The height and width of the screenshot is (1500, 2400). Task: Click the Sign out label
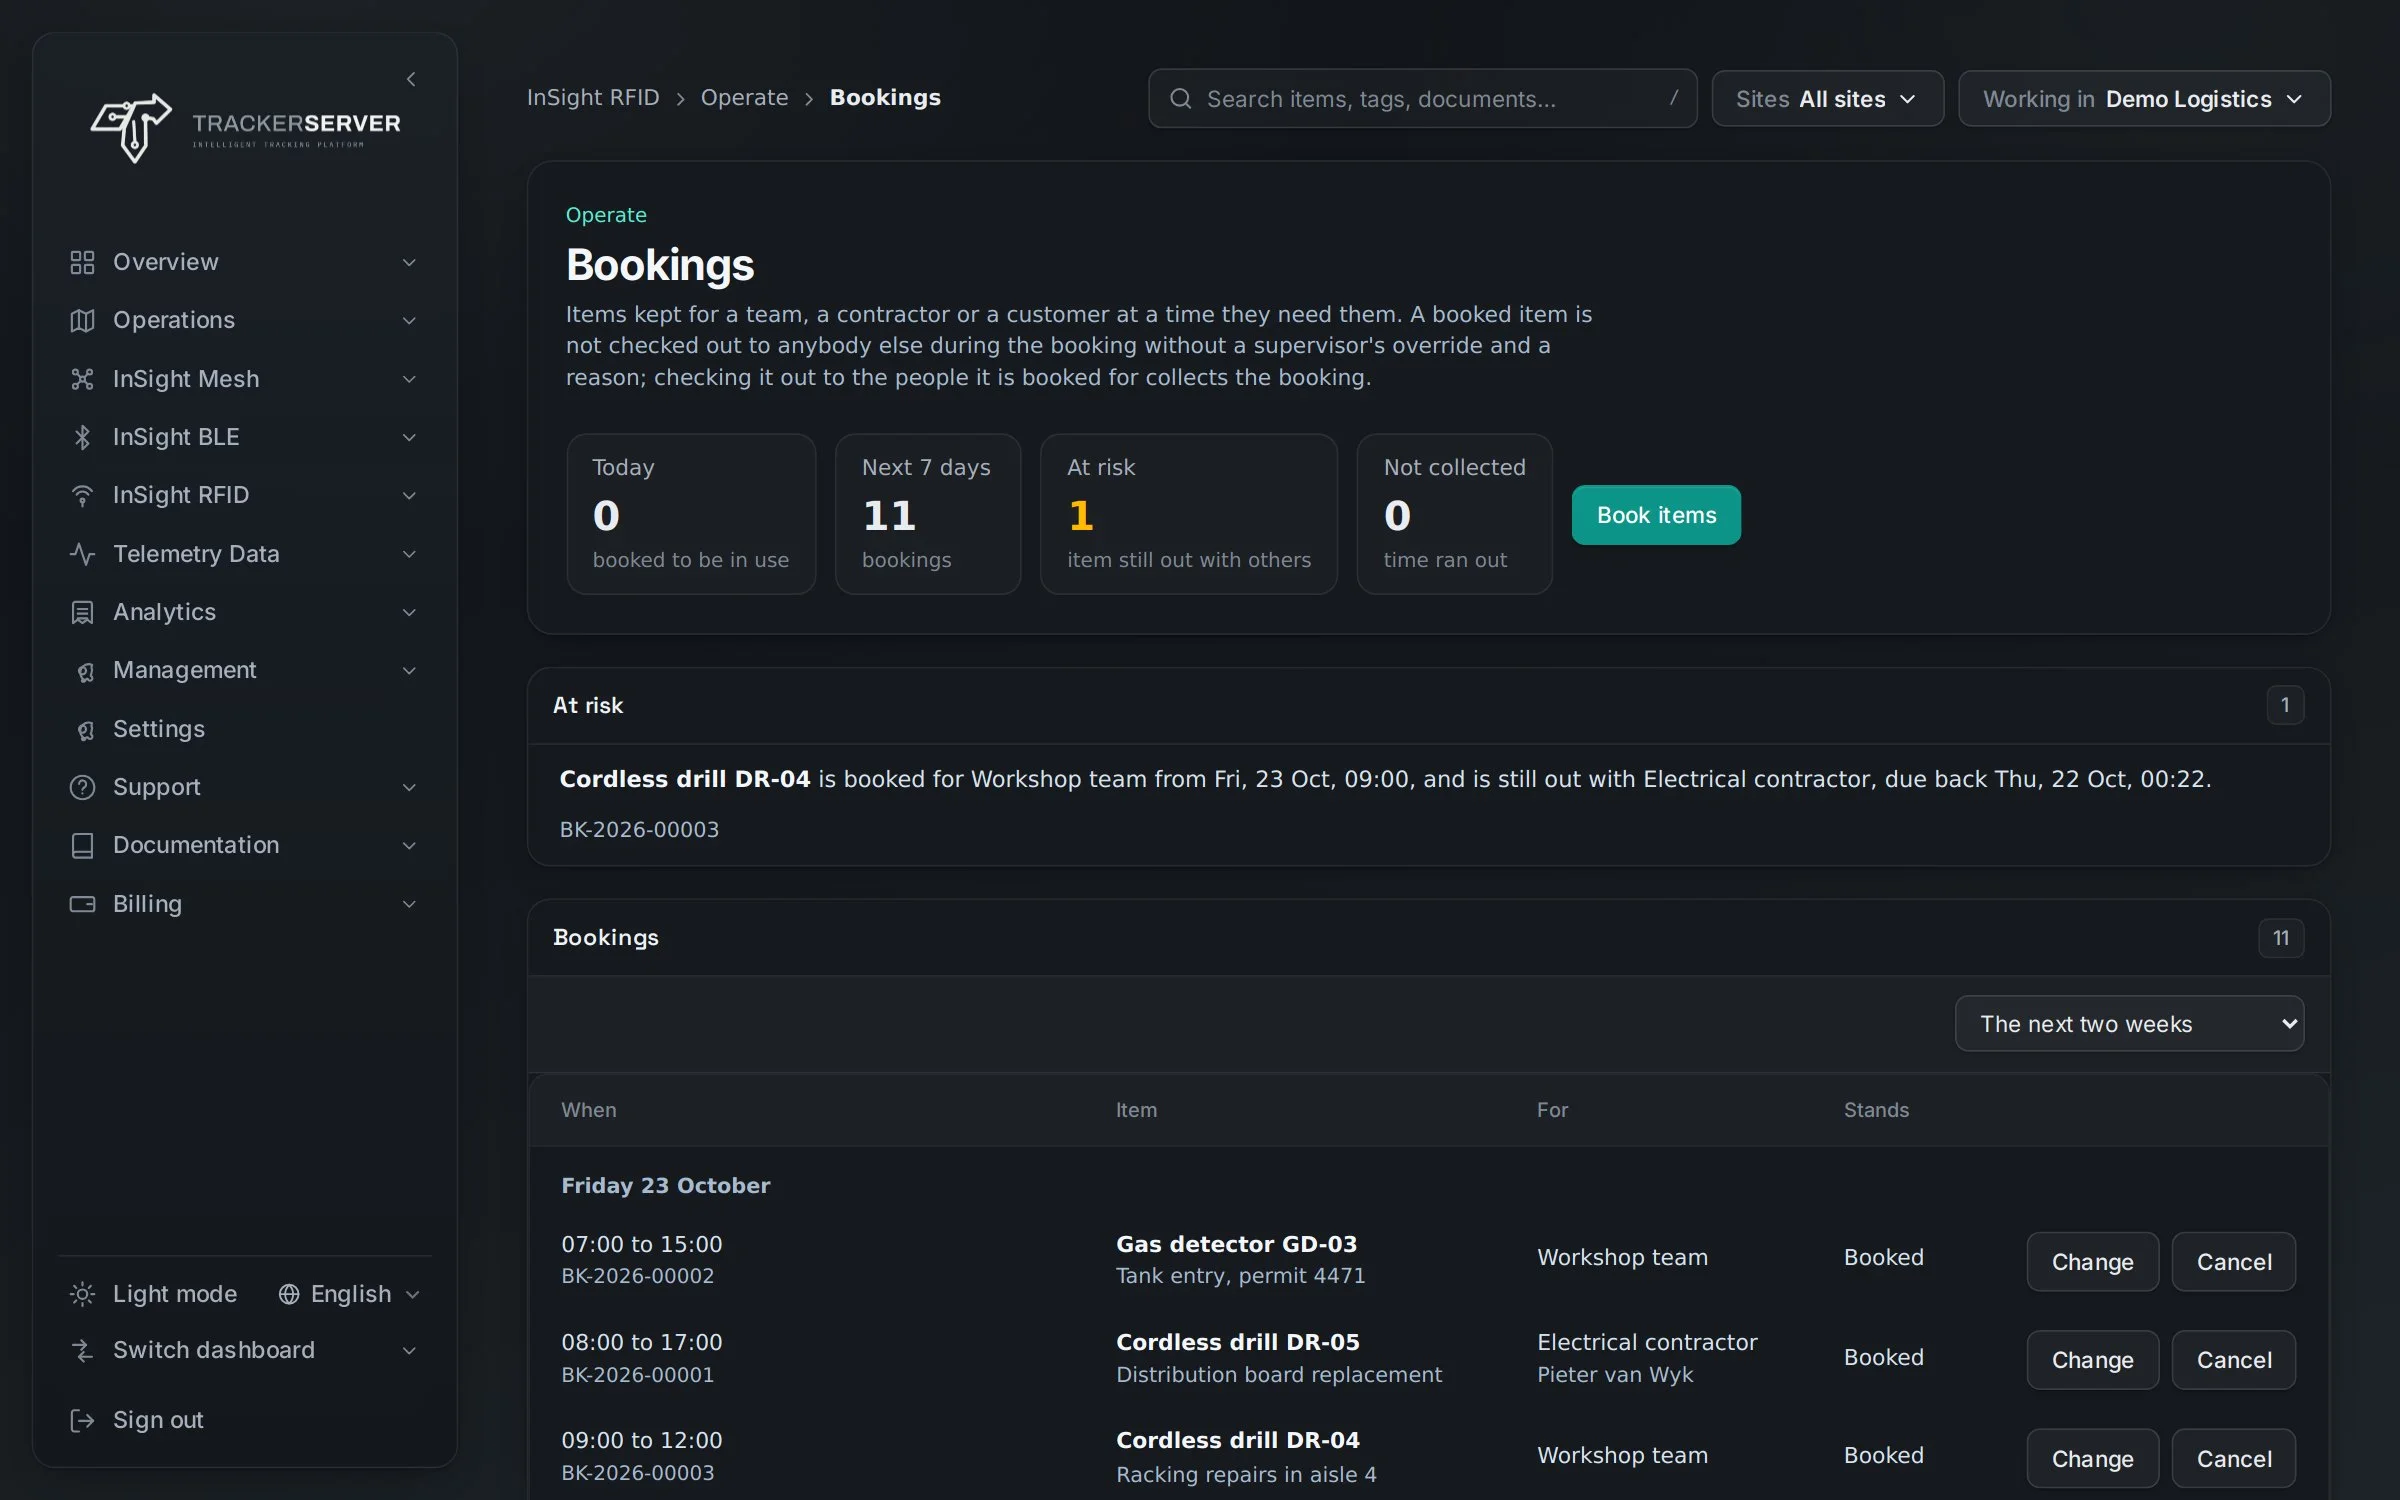[158, 1420]
